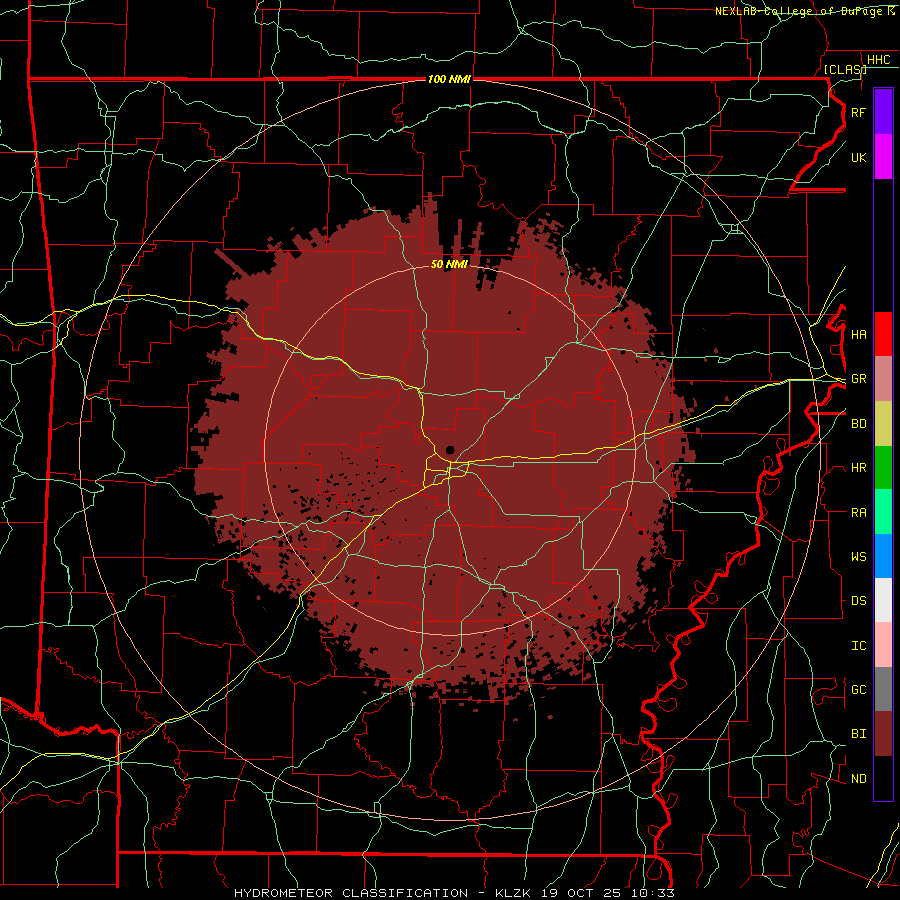Click the 'HHC' product label
The width and height of the screenshot is (900, 900).
878,60
